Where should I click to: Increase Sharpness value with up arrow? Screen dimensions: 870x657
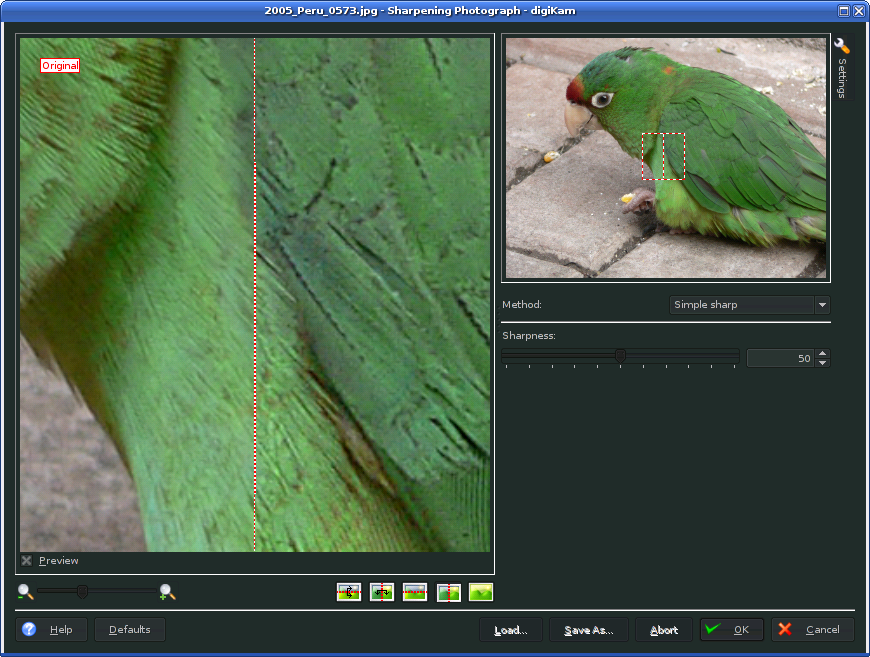[x=822, y=353]
